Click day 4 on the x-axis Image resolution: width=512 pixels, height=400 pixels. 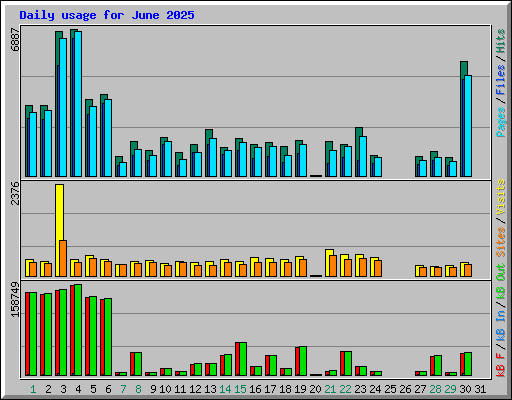click(x=78, y=389)
